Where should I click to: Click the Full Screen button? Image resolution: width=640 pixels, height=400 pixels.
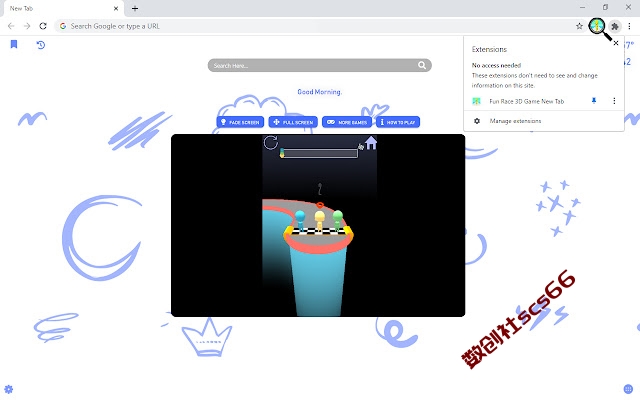(x=293, y=122)
